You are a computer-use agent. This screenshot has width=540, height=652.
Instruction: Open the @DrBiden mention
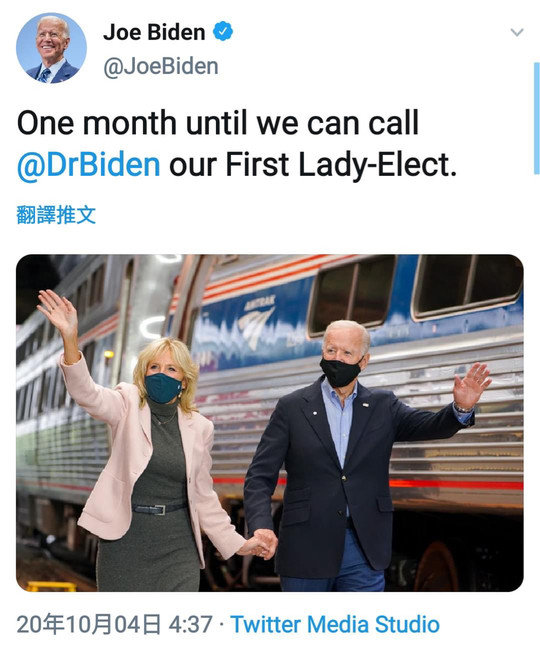[89, 165]
